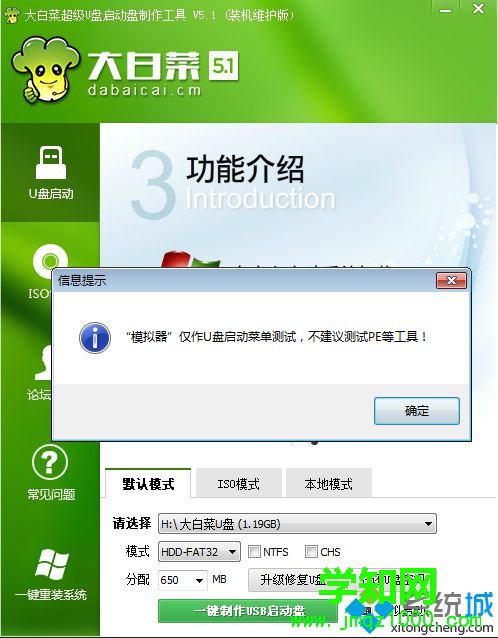The height and width of the screenshot is (638, 498).
Task: Close the 信息提示 dialog with red X
Action: [x=451, y=280]
